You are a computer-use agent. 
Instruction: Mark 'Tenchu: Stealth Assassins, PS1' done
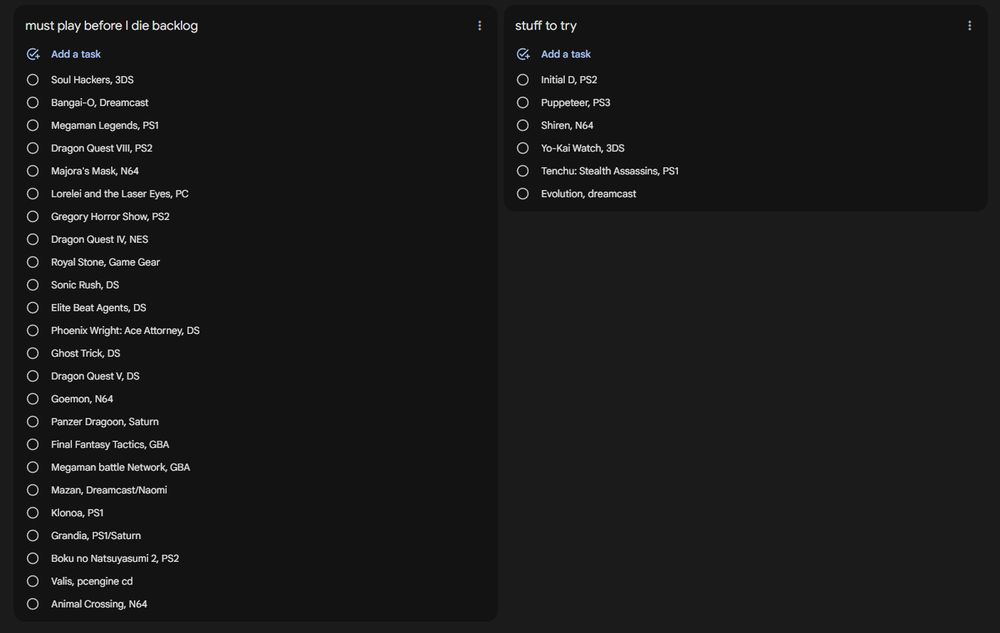tap(522, 171)
